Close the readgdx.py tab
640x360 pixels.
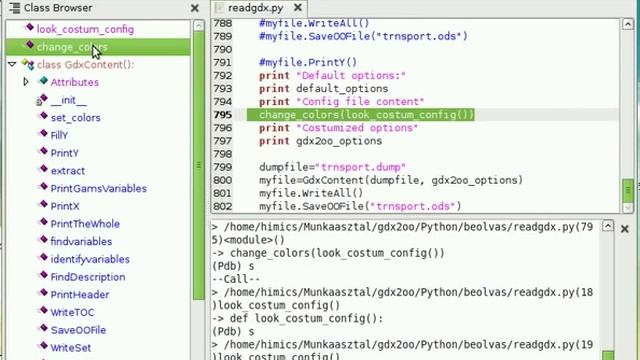(298, 7)
